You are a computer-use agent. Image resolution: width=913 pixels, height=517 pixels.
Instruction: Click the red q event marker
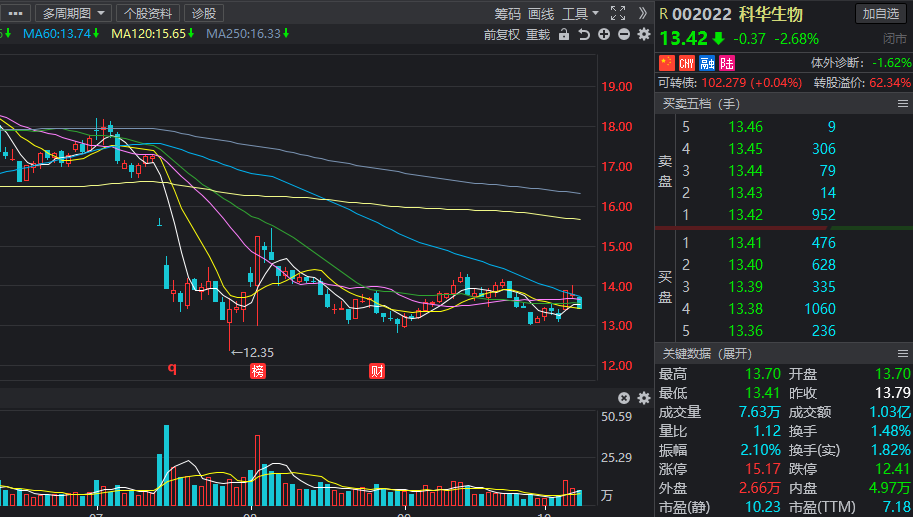point(172,368)
